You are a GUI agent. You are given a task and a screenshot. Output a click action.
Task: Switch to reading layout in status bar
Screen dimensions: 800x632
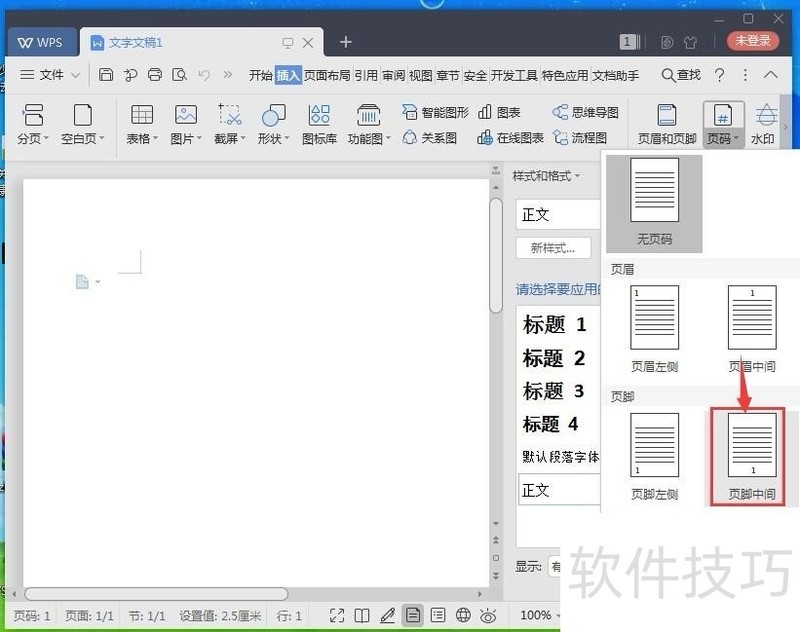362,616
